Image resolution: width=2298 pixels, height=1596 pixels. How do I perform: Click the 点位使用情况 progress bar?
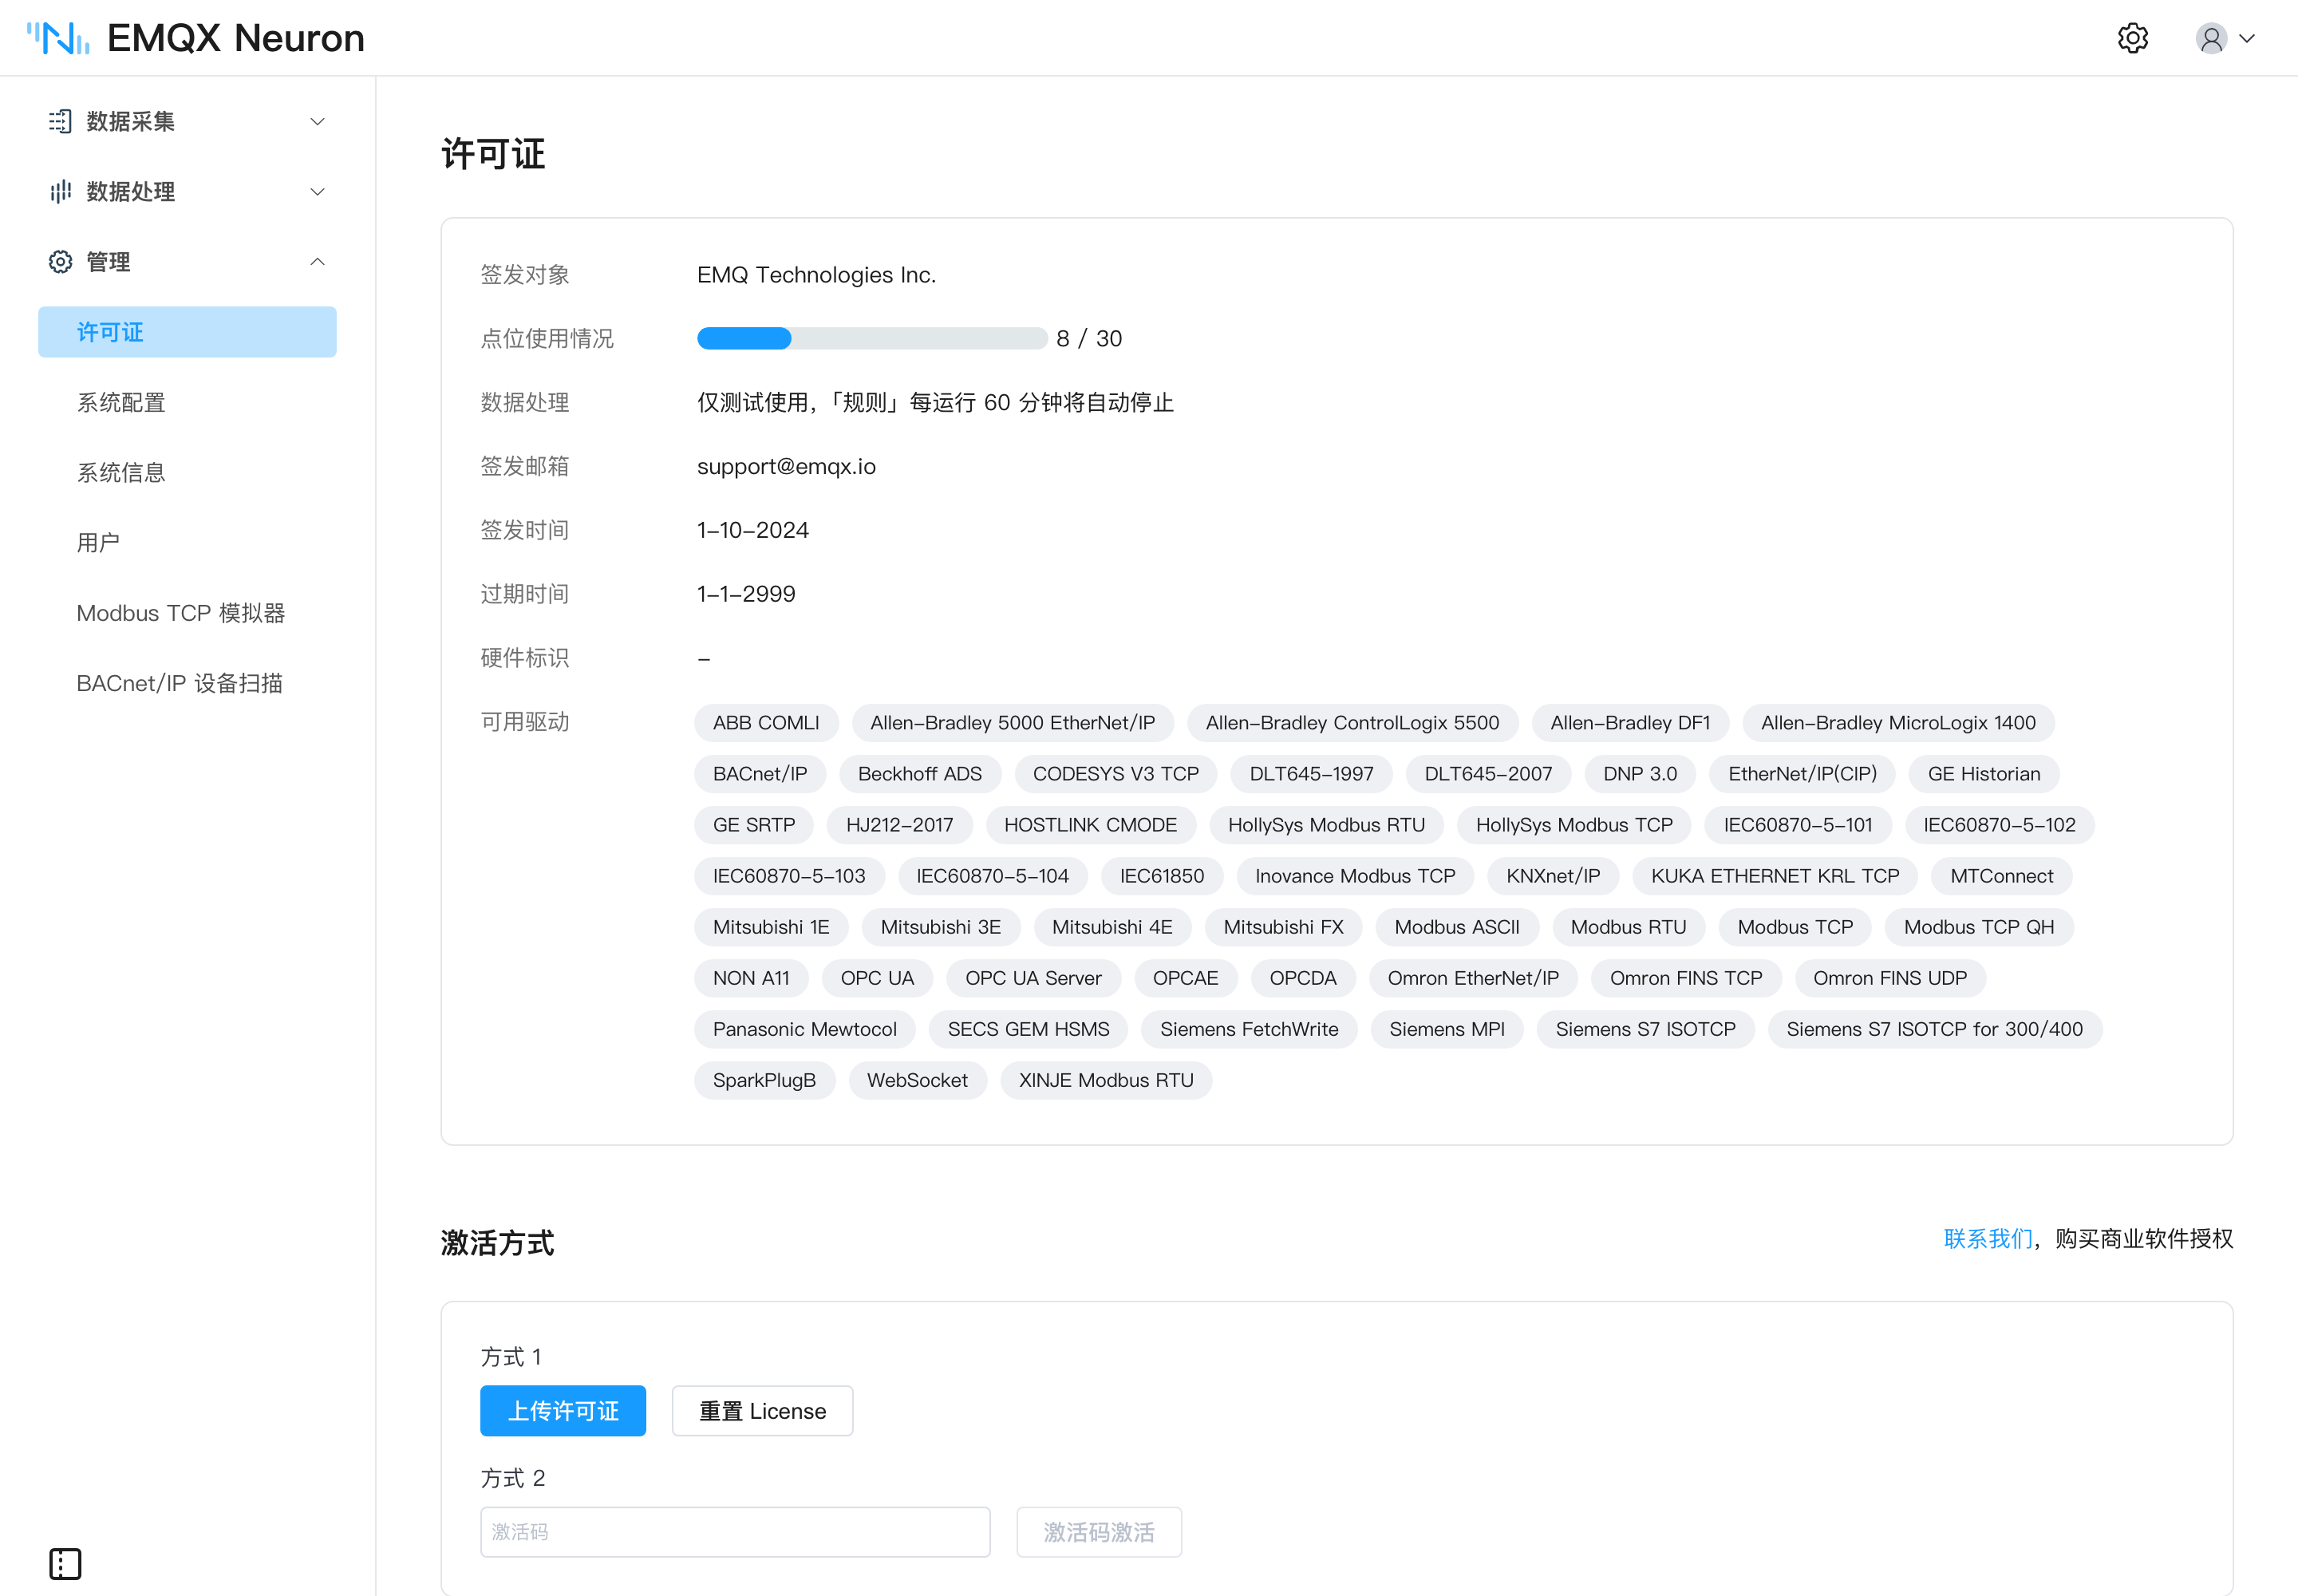click(x=871, y=338)
